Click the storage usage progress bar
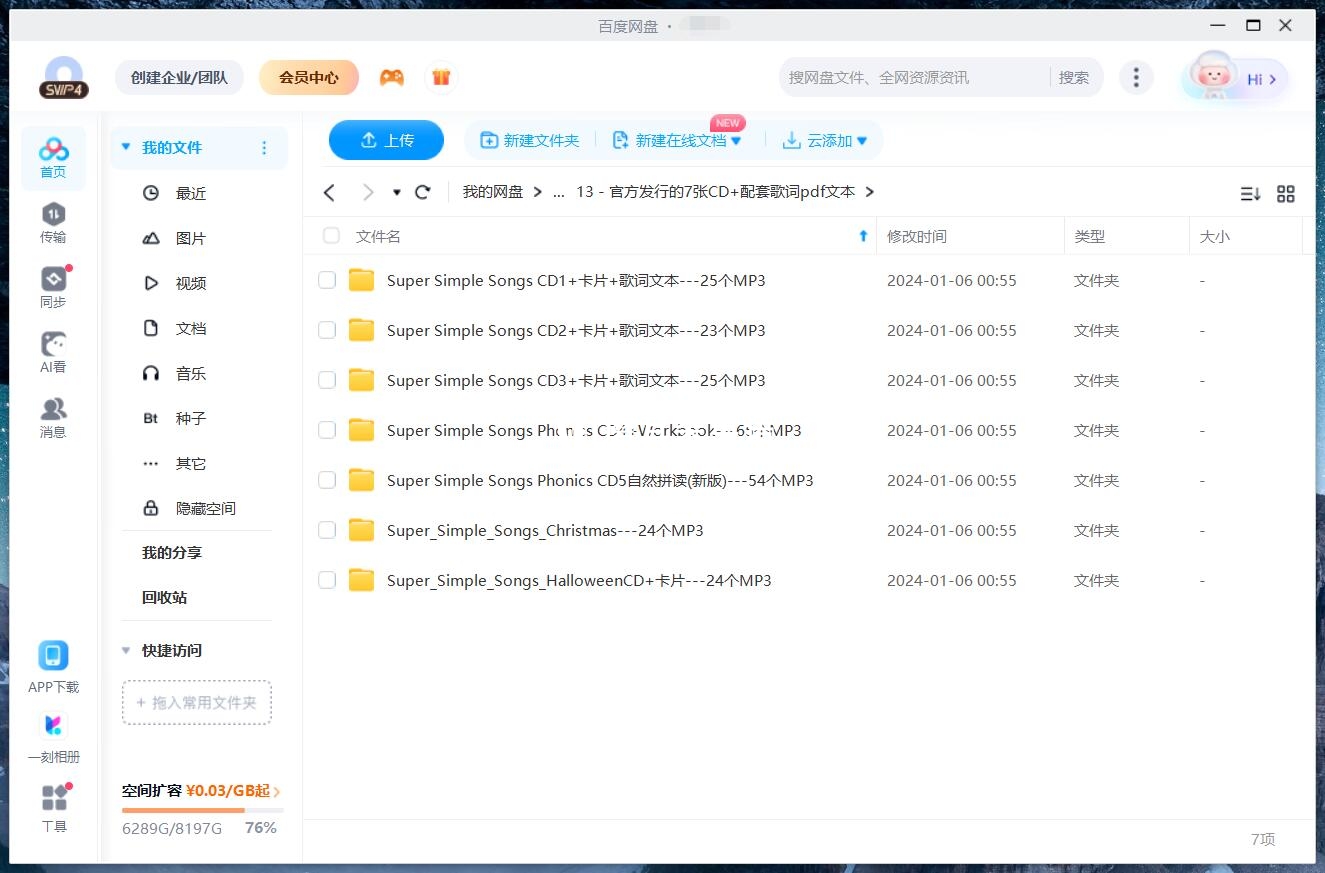 200,810
